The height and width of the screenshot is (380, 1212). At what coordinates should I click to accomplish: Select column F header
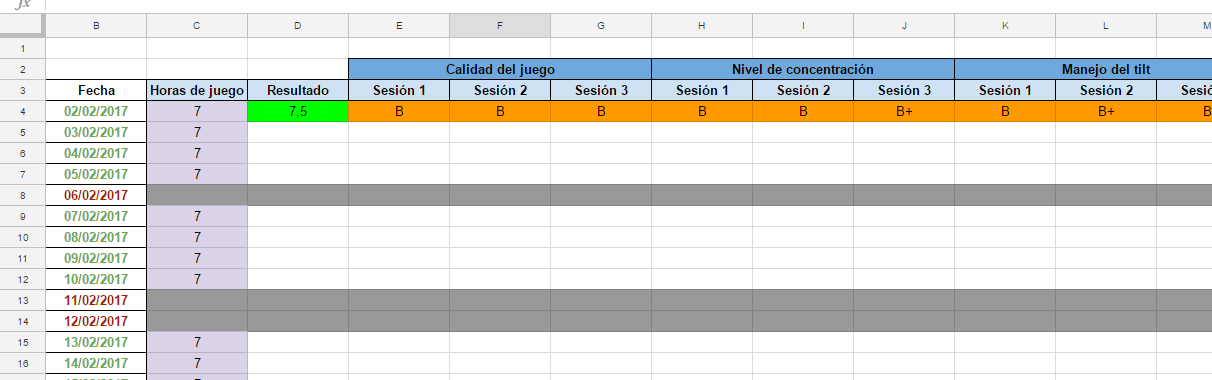click(500, 26)
